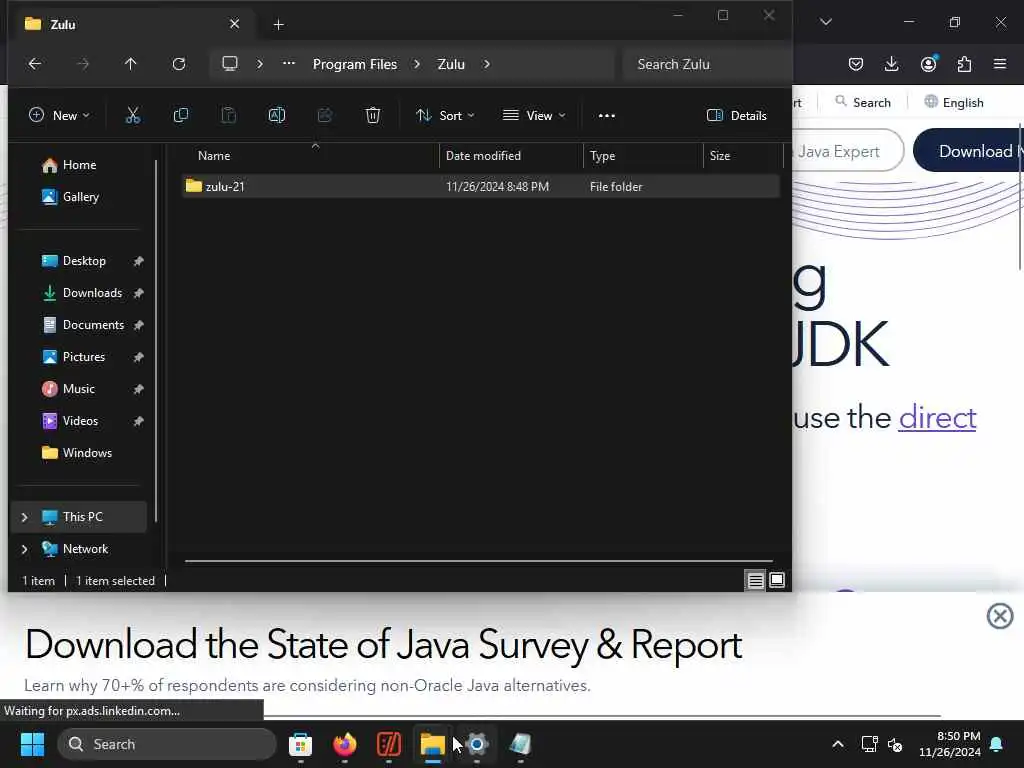Open Firefox hamburger application menu
Viewport: 1024px width, 768px height.
click(1000, 63)
